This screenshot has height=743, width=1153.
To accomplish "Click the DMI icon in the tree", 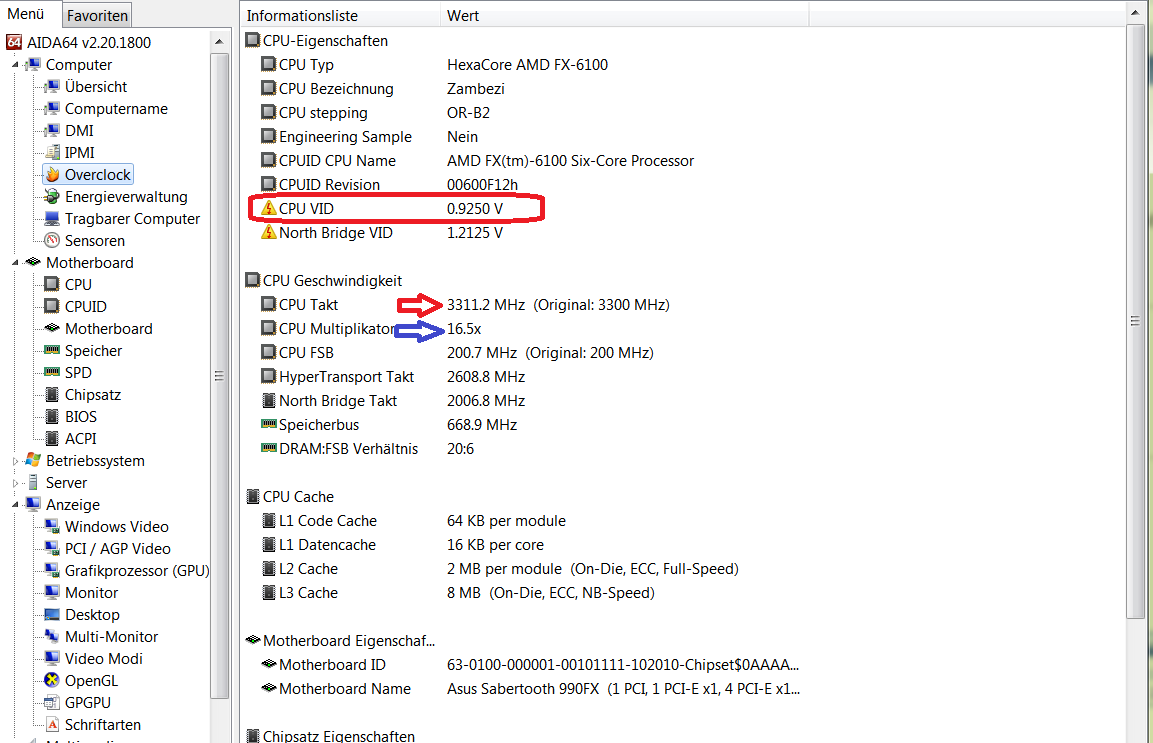I will point(52,131).
